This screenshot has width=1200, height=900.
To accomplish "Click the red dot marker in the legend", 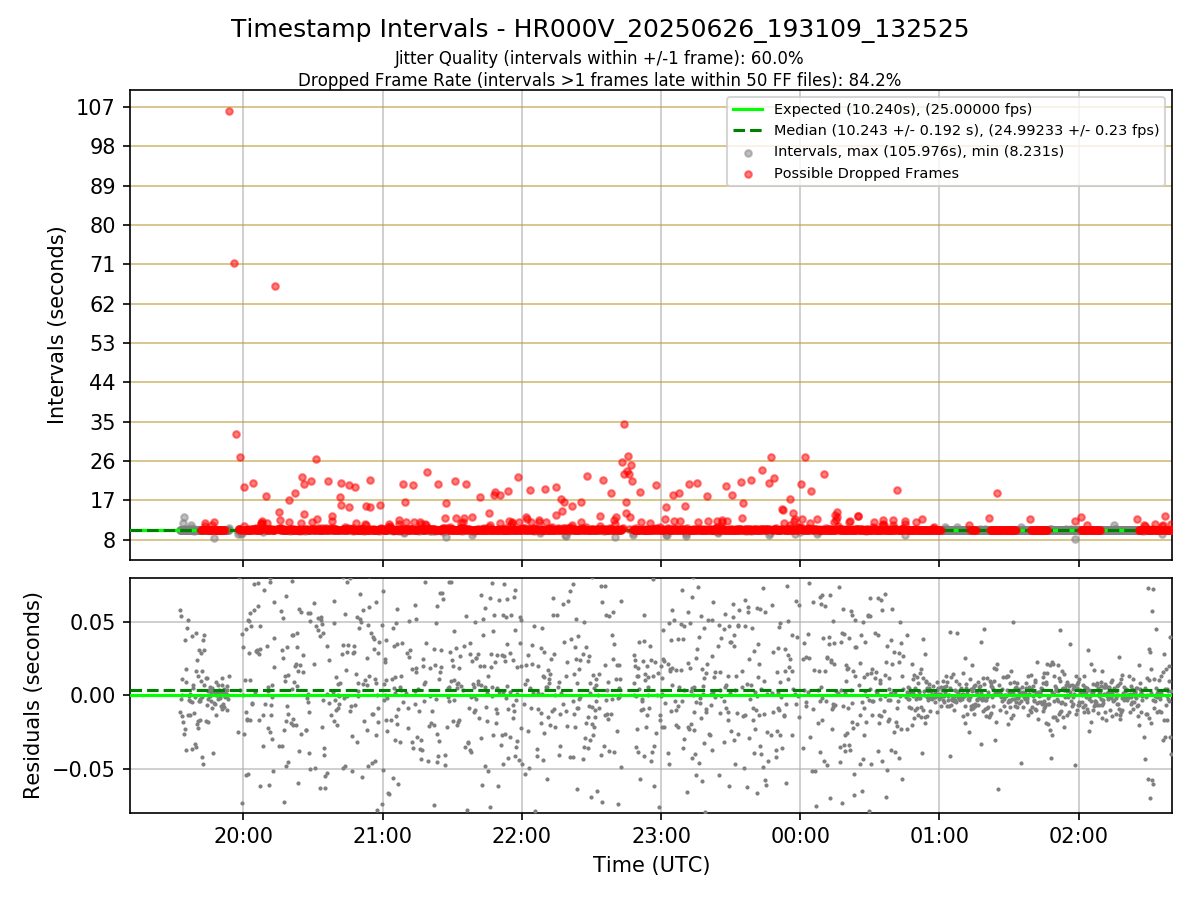I will (x=749, y=173).
